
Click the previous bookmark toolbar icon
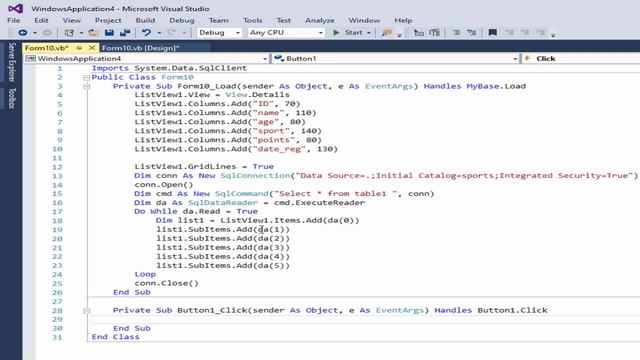tap(509, 33)
